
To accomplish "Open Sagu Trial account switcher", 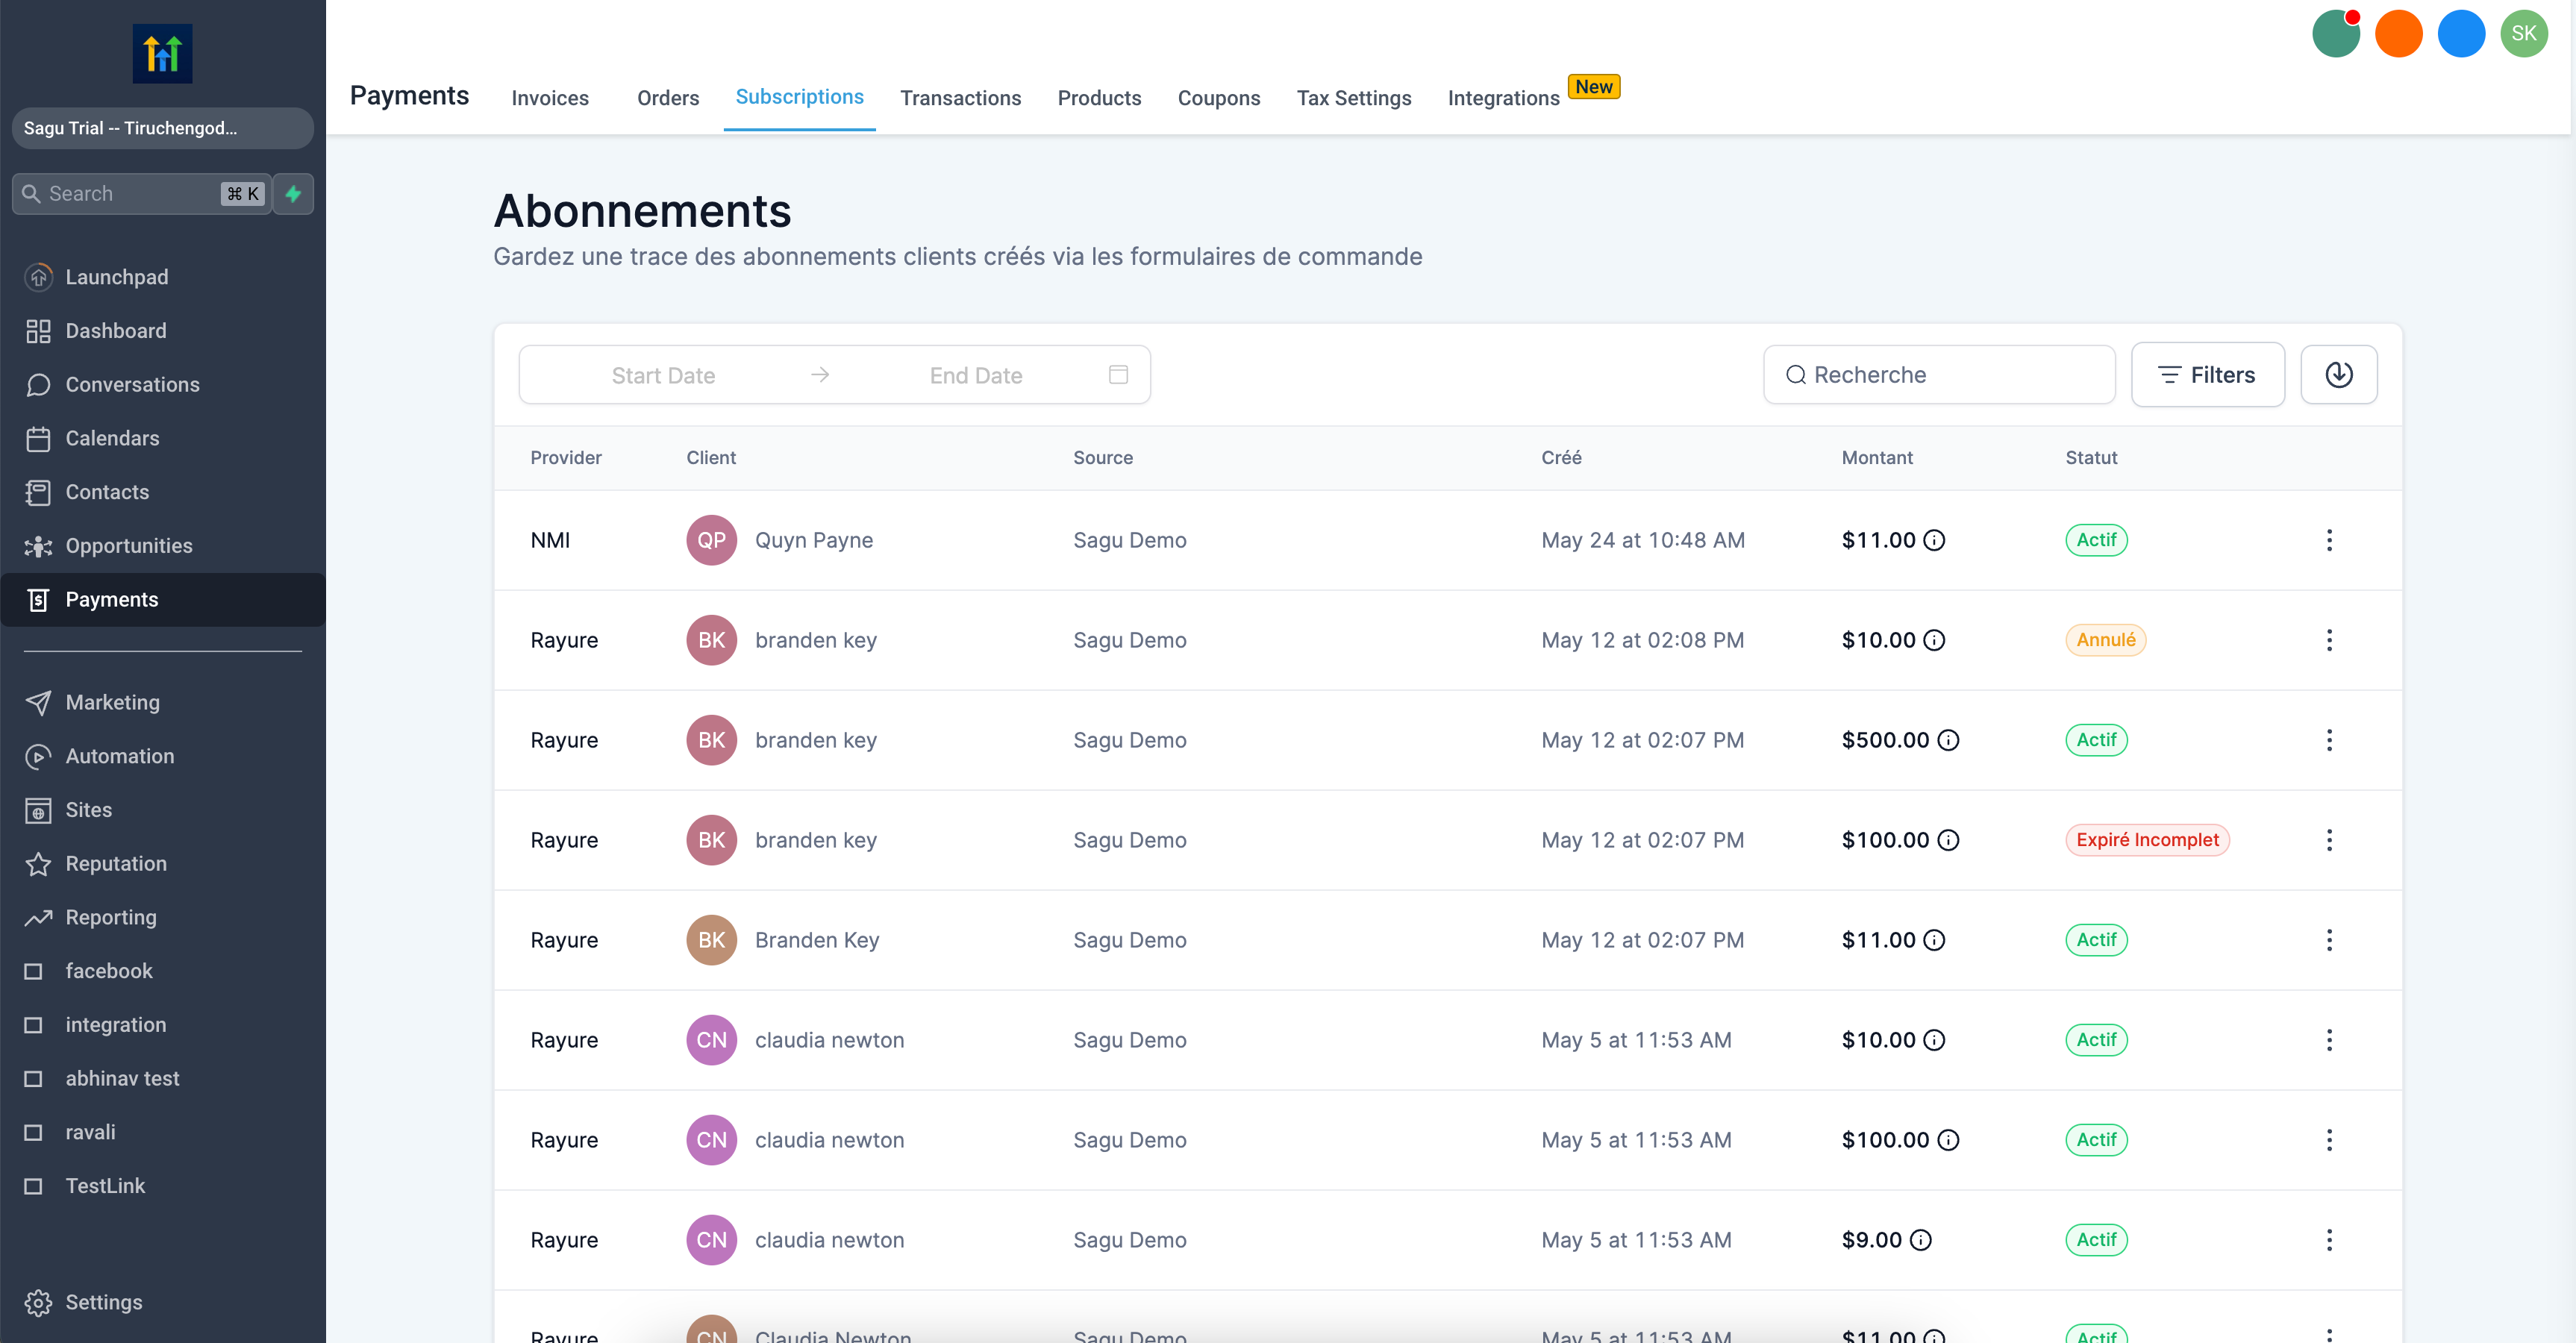I will tap(162, 128).
